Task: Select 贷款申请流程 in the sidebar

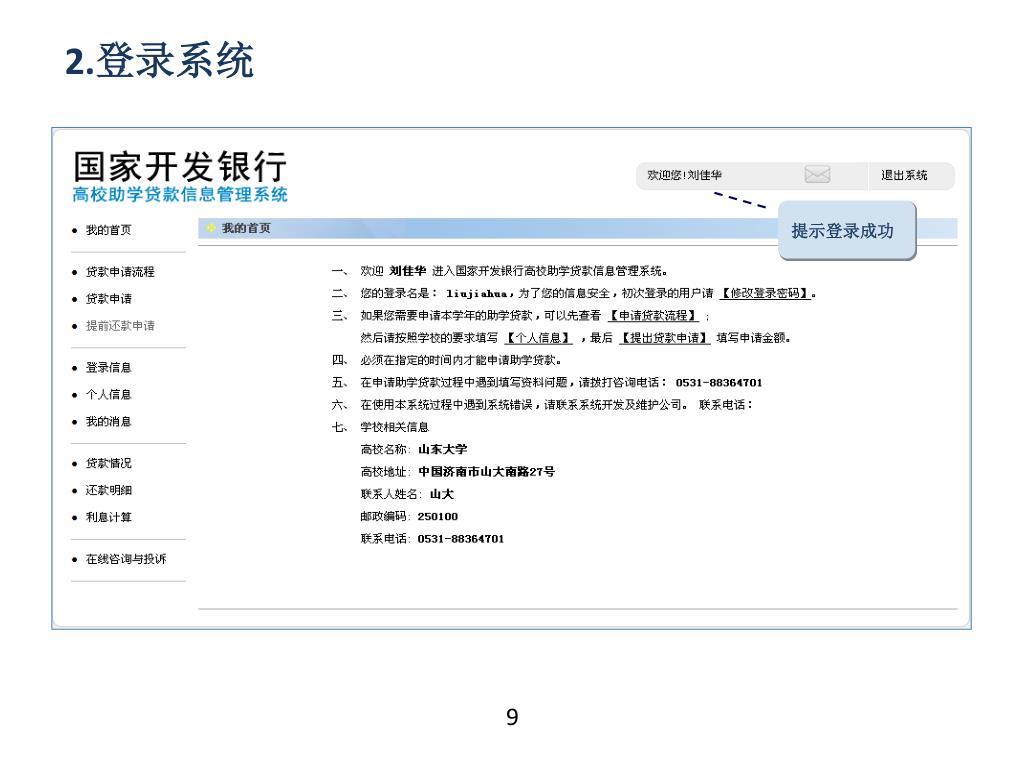Action: [120, 272]
